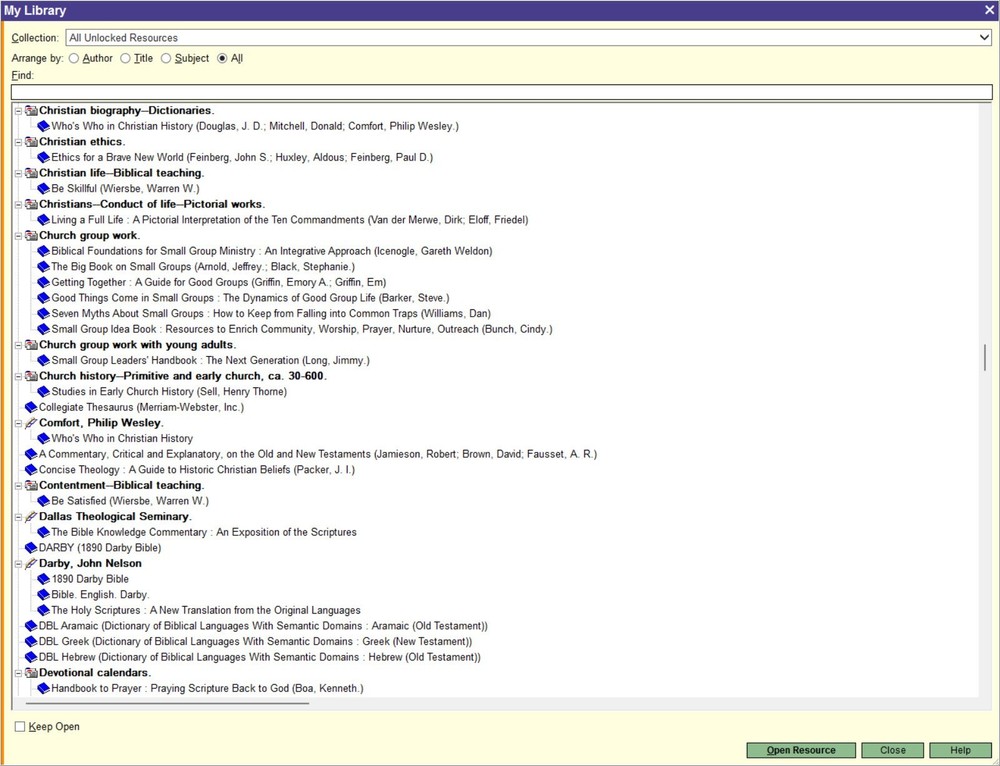Click the Open Resource button
Screen dimensions: 1000x766
(801, 750)
